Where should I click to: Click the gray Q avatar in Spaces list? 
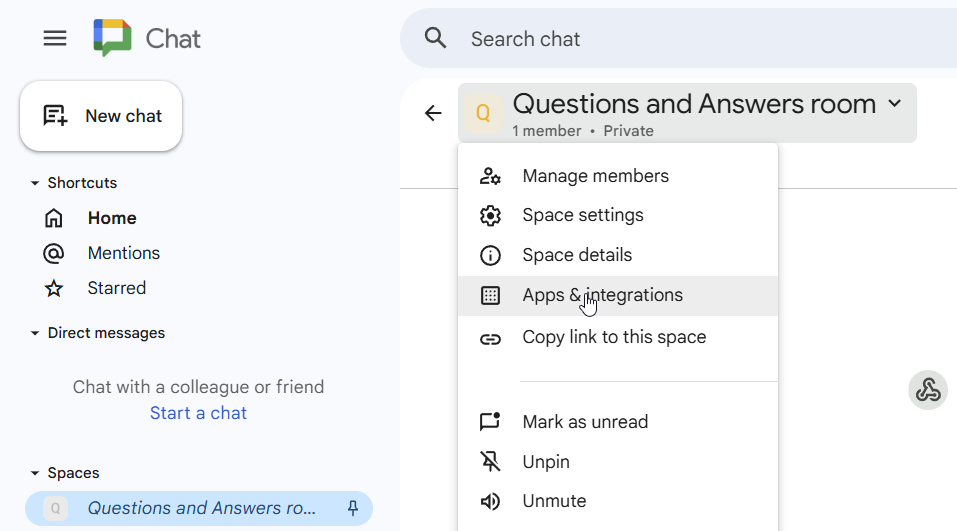point(56,508)
